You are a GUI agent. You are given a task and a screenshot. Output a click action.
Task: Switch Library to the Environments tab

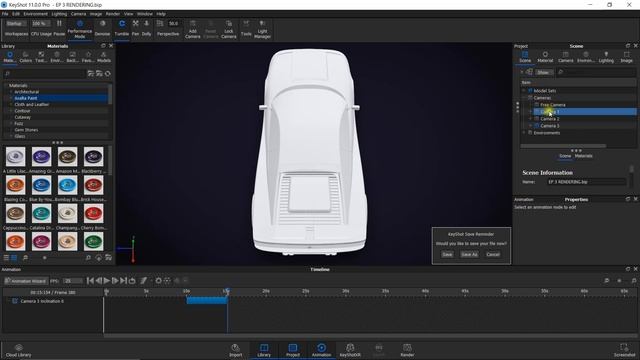pos(57,57)
